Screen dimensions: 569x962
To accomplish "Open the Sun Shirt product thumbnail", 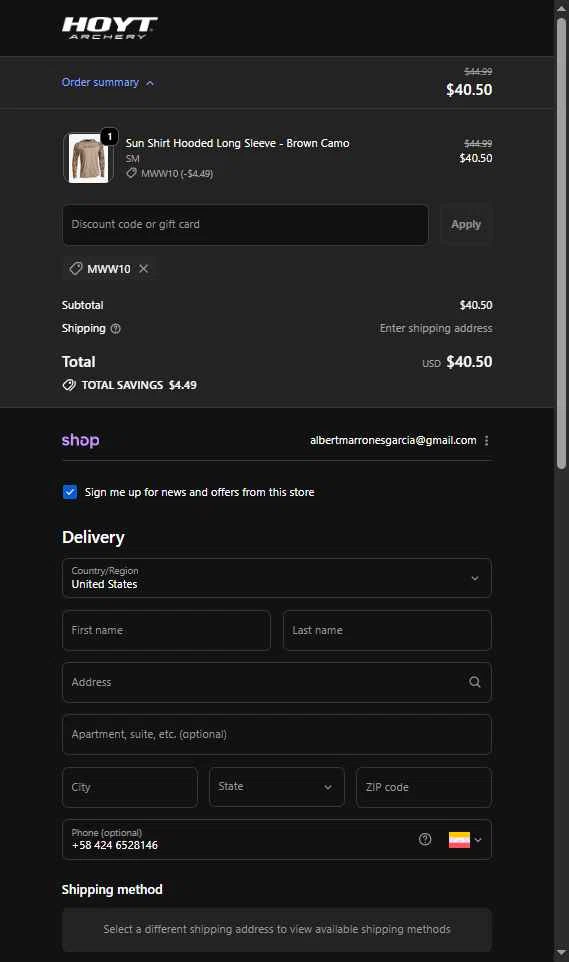I will point(88,158).
